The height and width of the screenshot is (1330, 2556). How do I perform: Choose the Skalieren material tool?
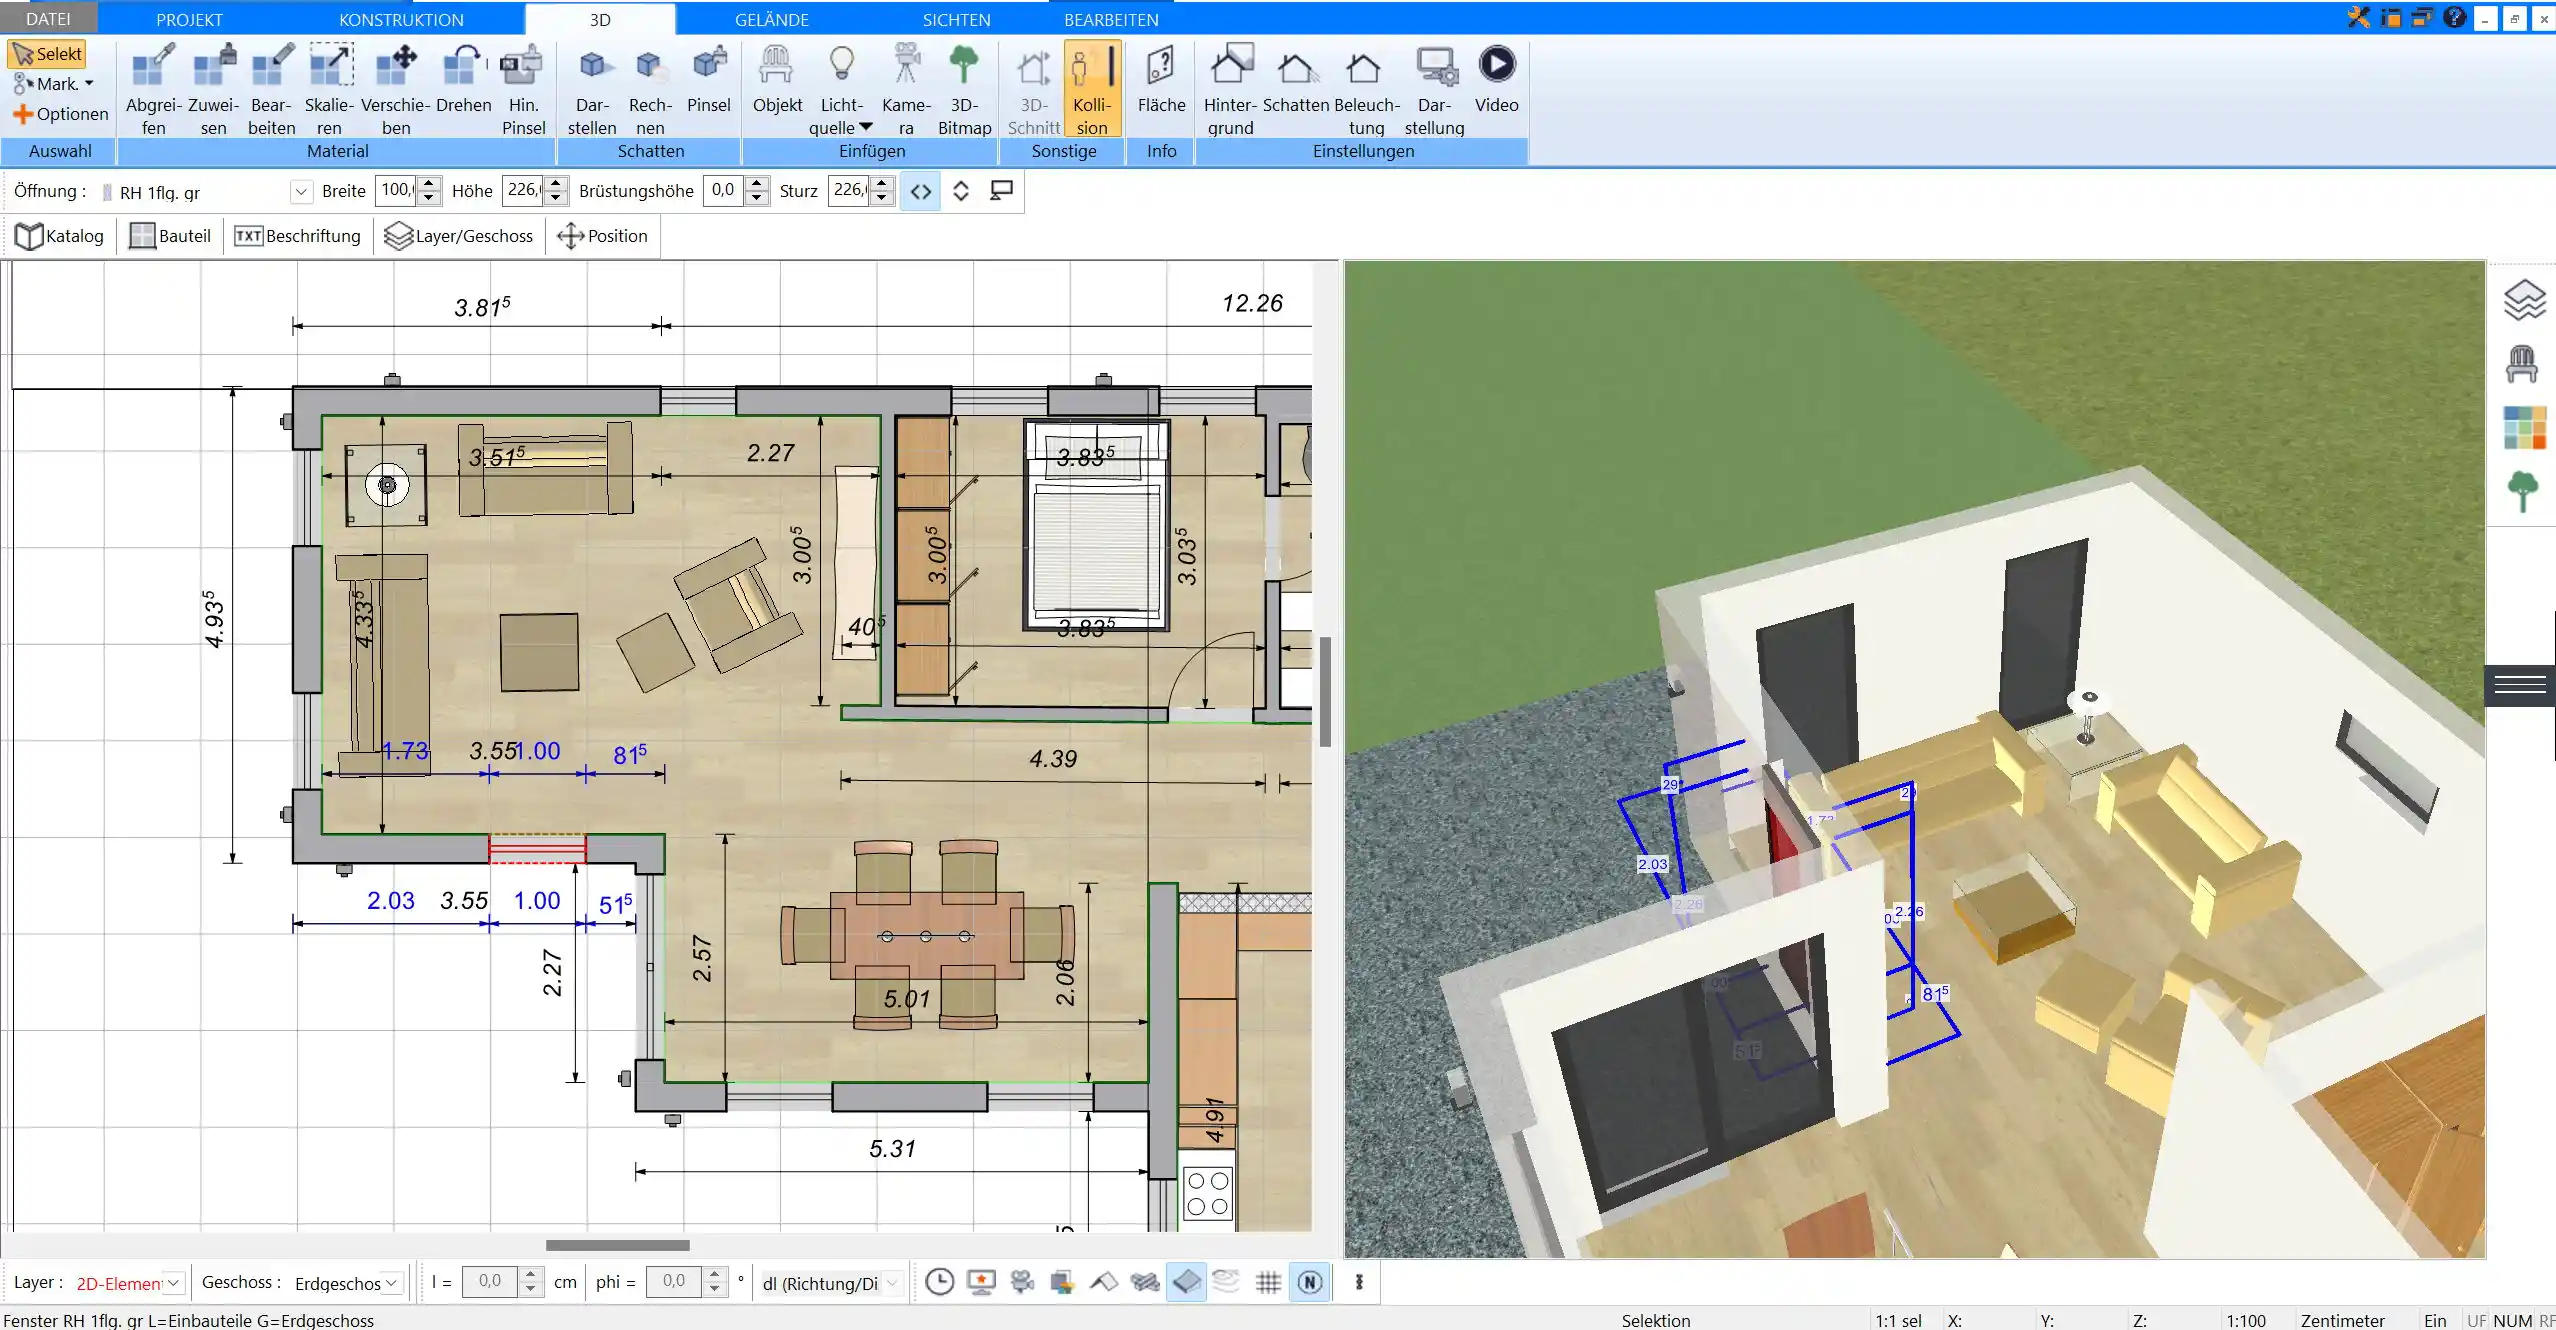pyautogui.click(x=329, y=89)
